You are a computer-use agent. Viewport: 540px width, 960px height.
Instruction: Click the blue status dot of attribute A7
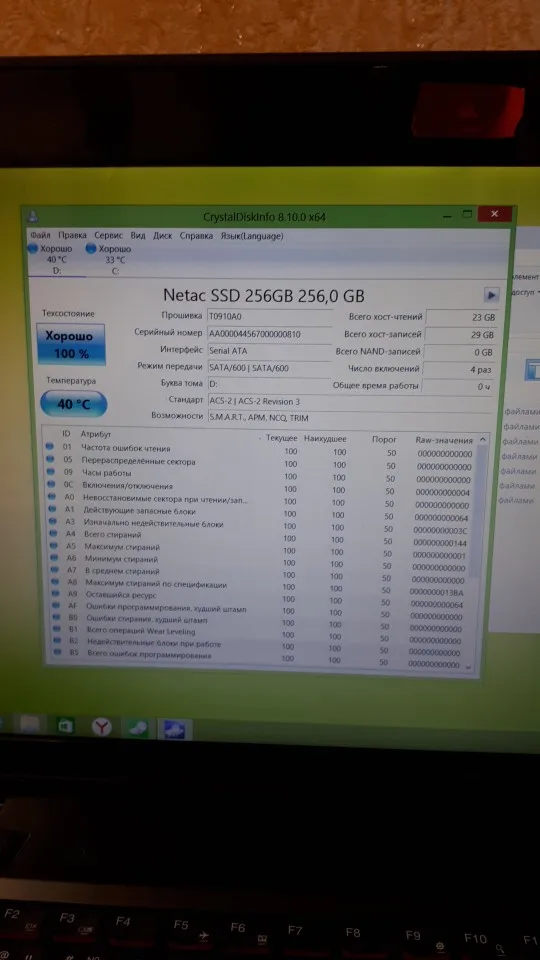pyautogui.click(x=54, y=570)
